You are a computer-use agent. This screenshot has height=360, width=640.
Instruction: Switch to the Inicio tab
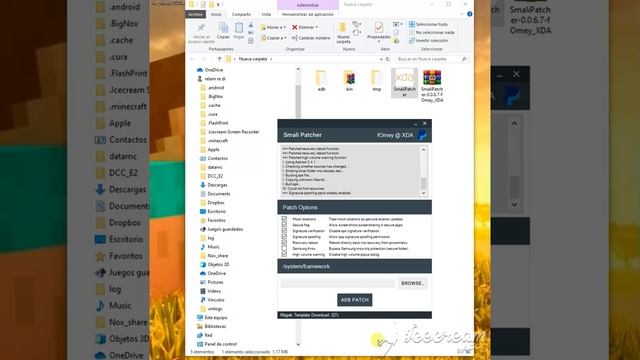[x=216, y=14]
